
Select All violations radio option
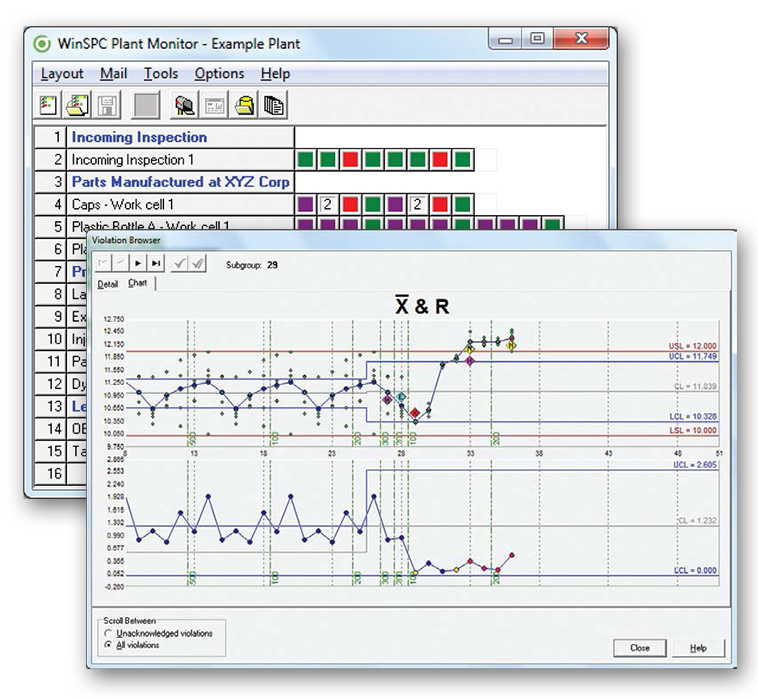coord(108,645)
